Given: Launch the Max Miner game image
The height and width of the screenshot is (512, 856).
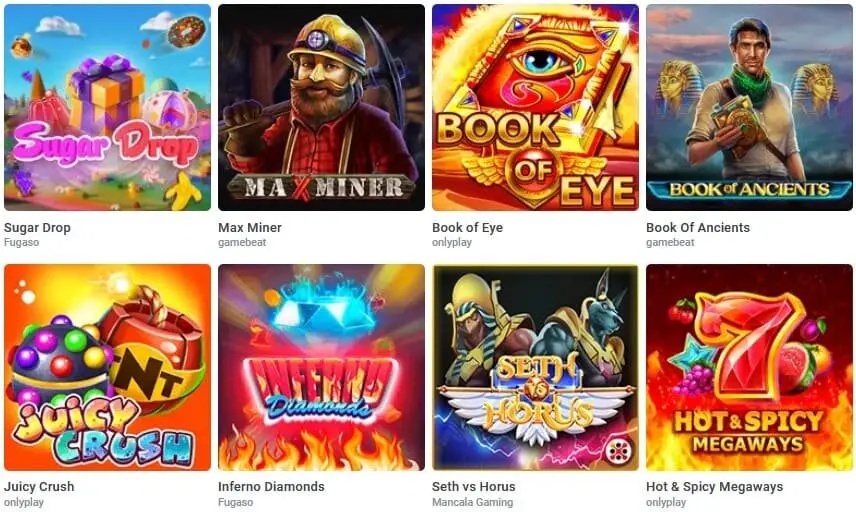Looking at the screenshot, I should (322, 108).
